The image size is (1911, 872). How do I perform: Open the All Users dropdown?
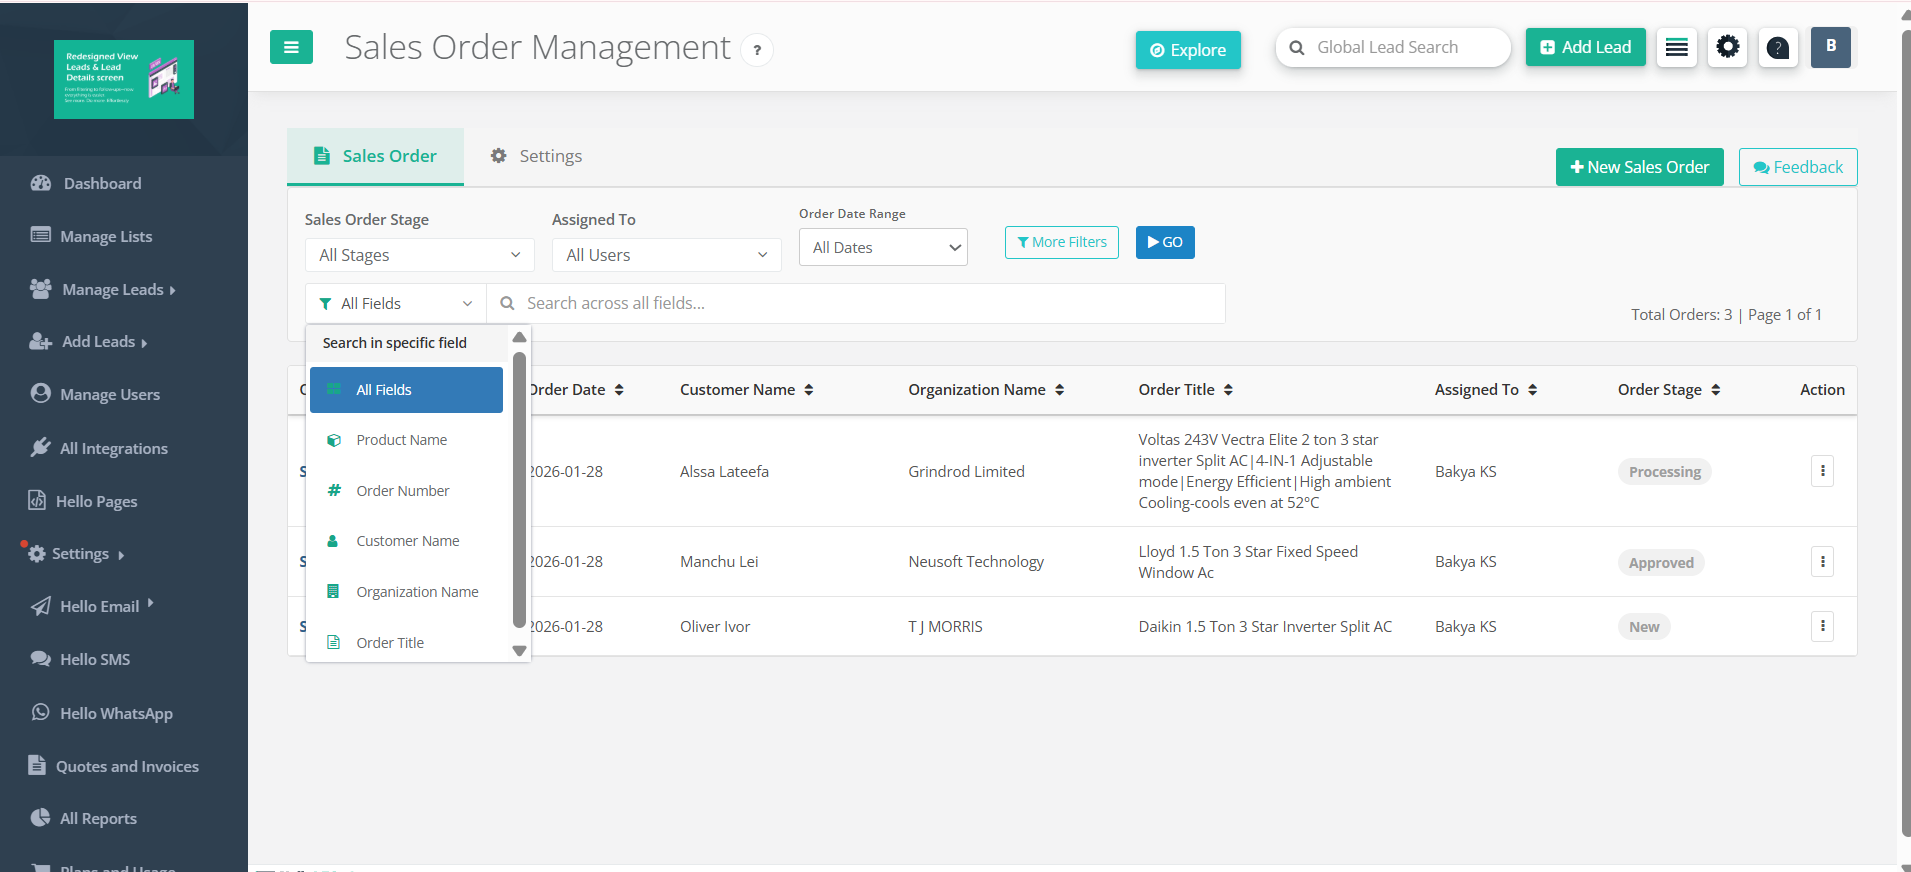[667, 255]
